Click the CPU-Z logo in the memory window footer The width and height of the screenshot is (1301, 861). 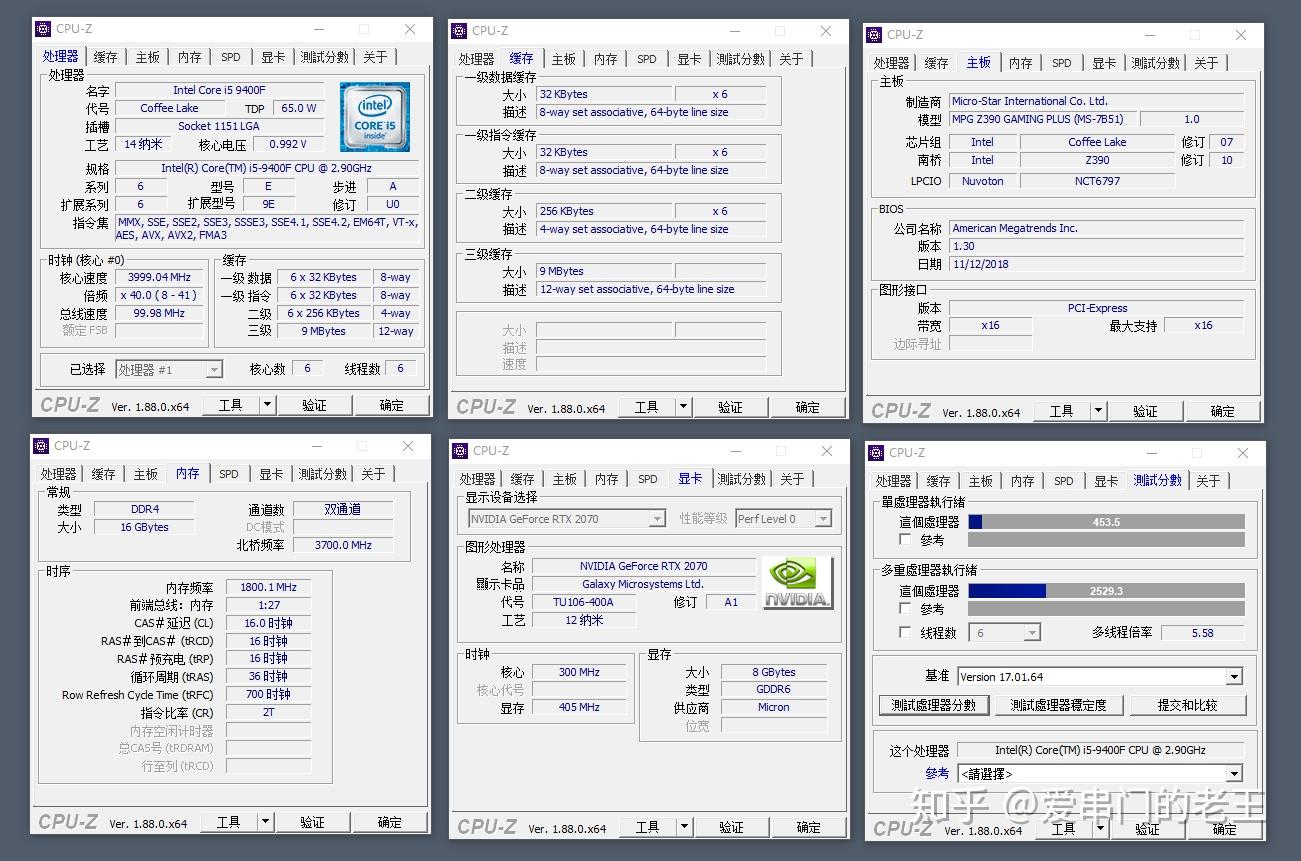click(x=69, y=821)
